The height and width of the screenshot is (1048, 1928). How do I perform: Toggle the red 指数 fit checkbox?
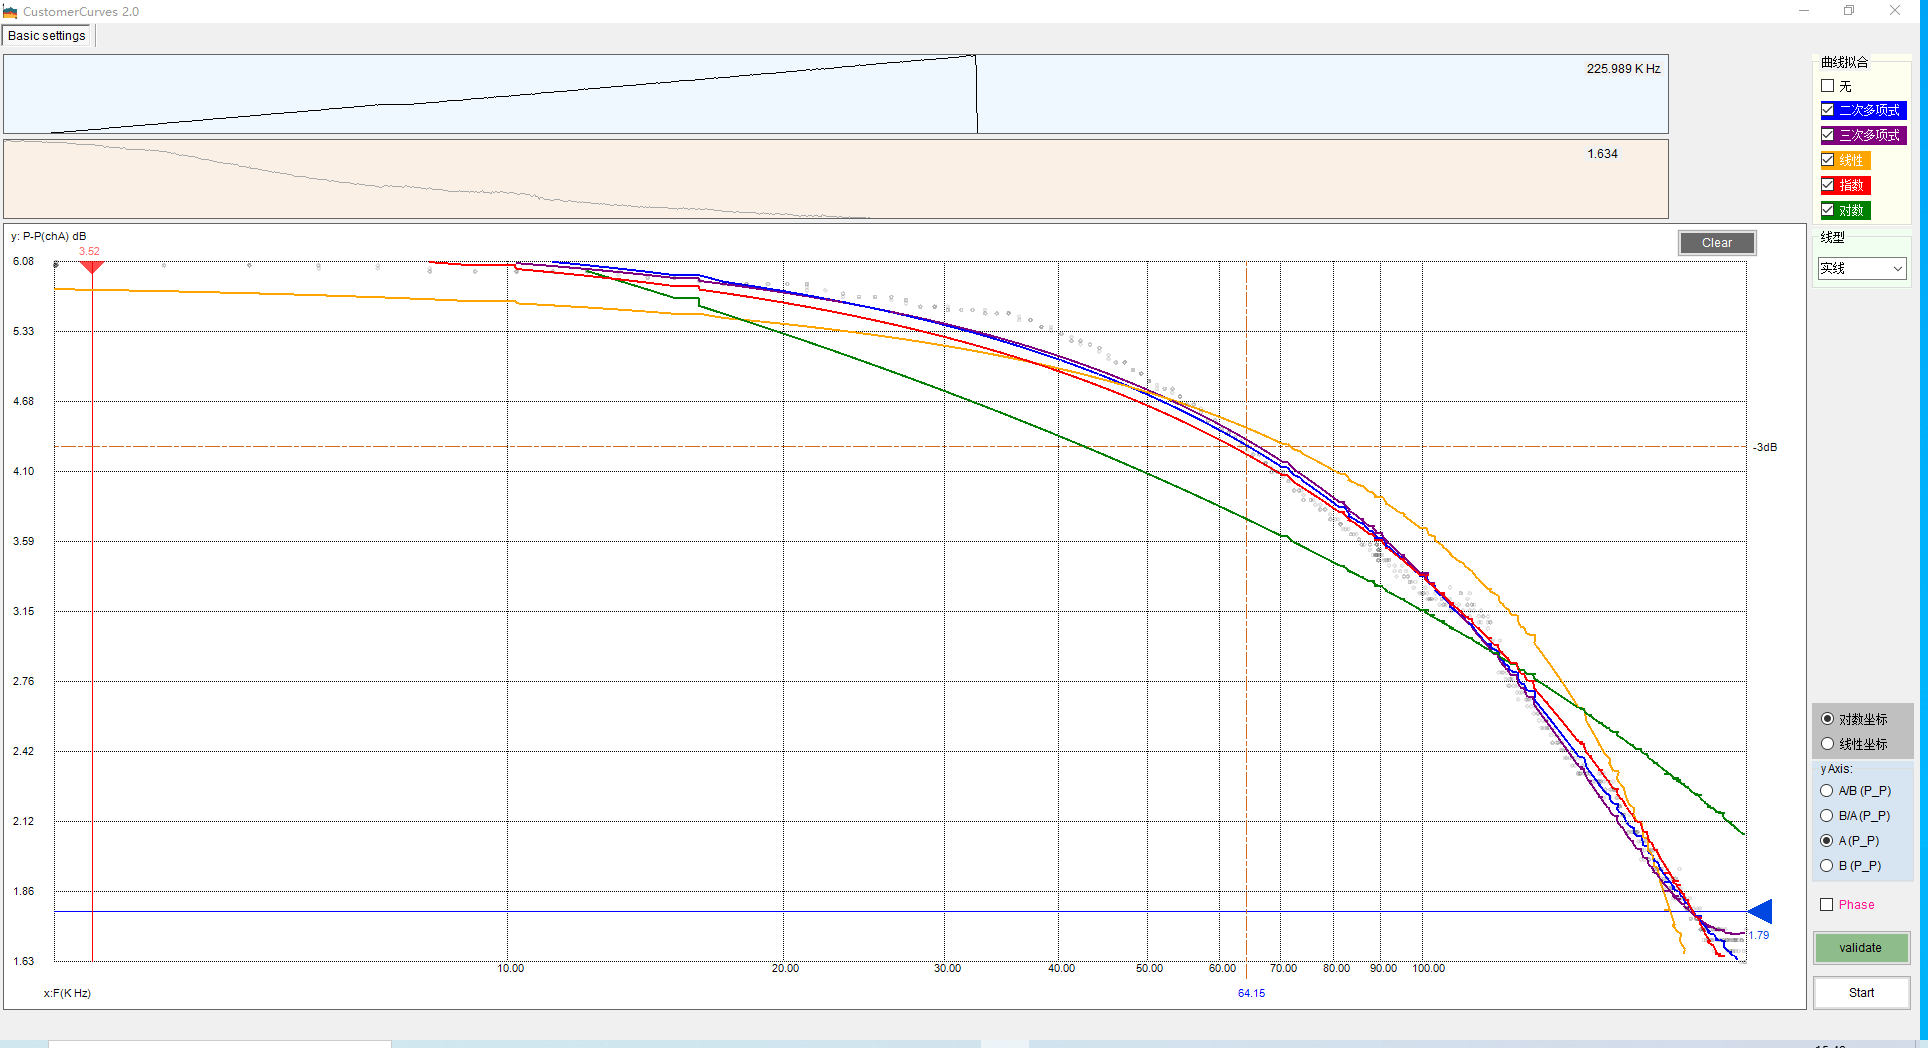click(x=1828, y=185)
